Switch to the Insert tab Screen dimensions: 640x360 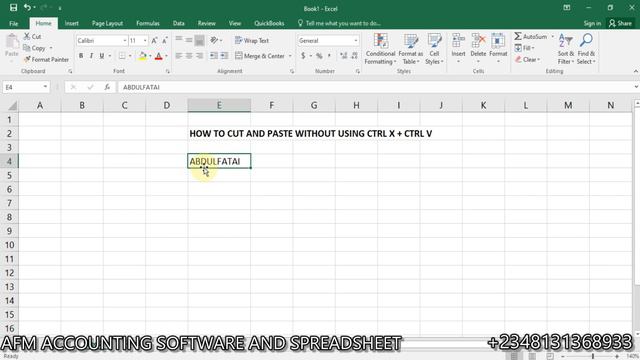tap(71, 23)
